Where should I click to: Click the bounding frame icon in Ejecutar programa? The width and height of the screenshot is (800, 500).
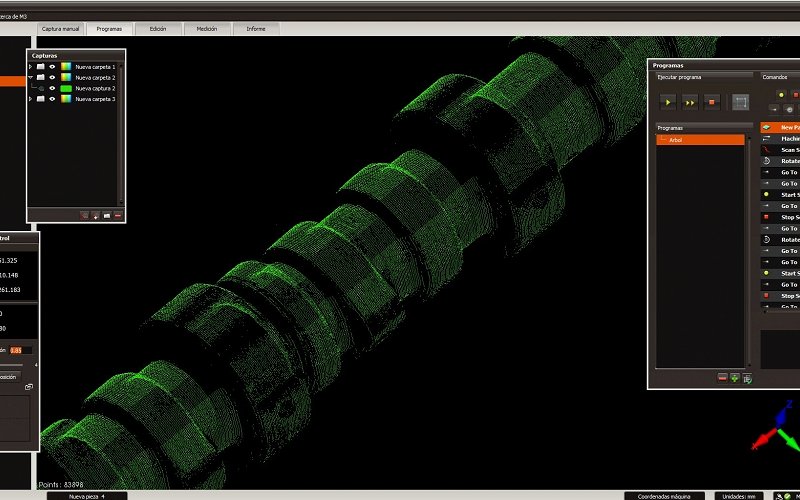pyautogui.click(x=740, y=102)
